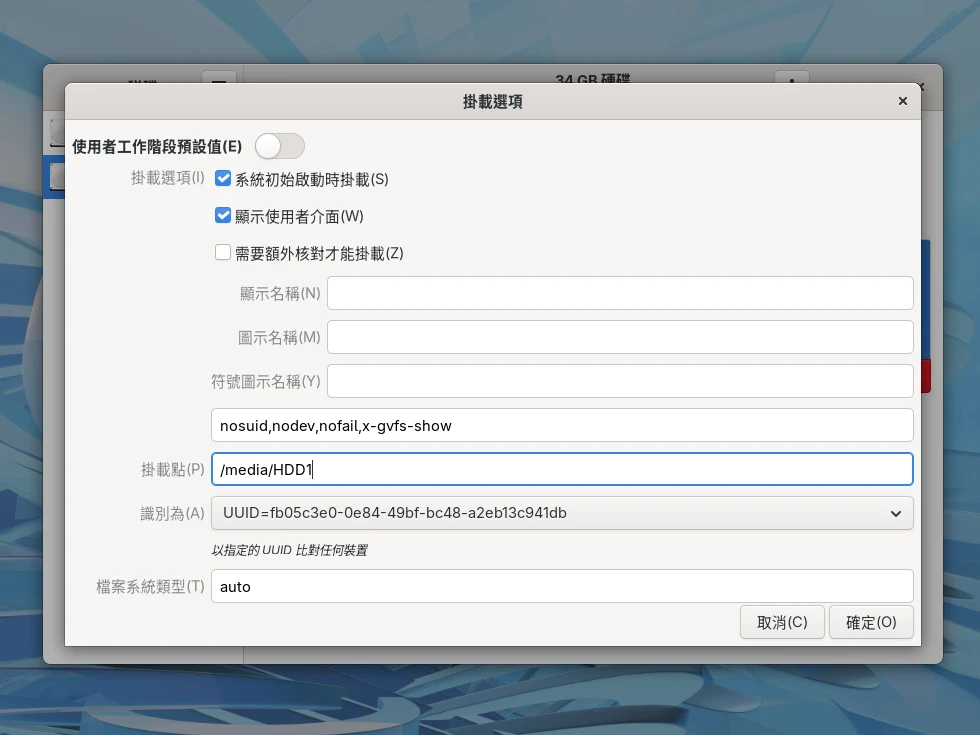Image resolution: width=980 pixels, height=735 pixels.
Task: Click the 掛載選項 dialog title bar
Action: click(492, 101)
